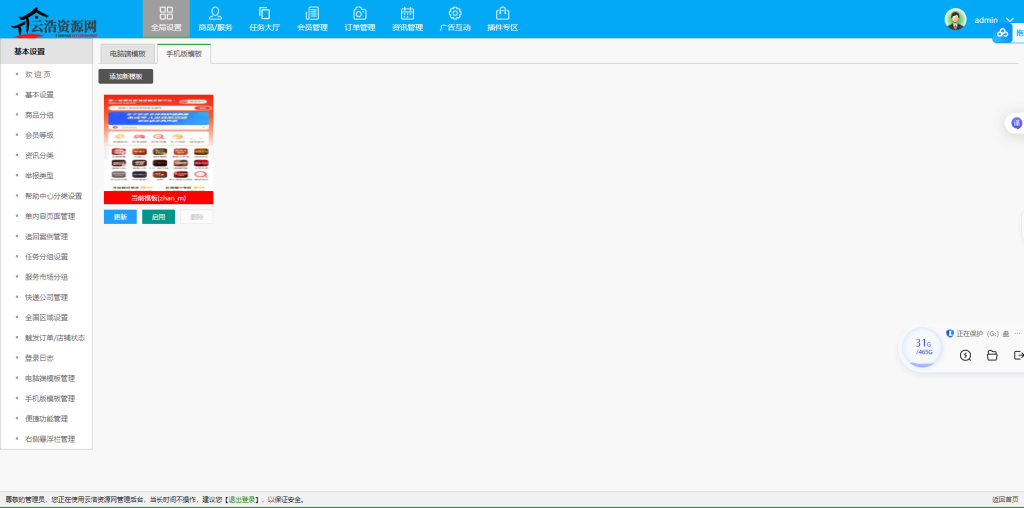Viewport: 1024px width, 508px height.
Task: Switch to the 电脑端模板 tab
Action: coord(127,54)
